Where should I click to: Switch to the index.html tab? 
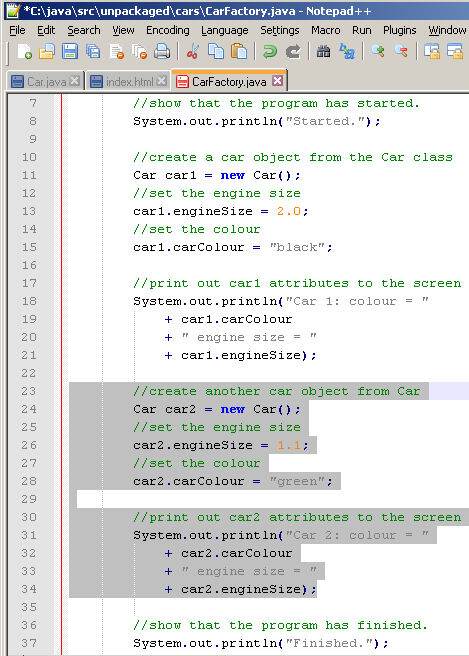[130, 82]
